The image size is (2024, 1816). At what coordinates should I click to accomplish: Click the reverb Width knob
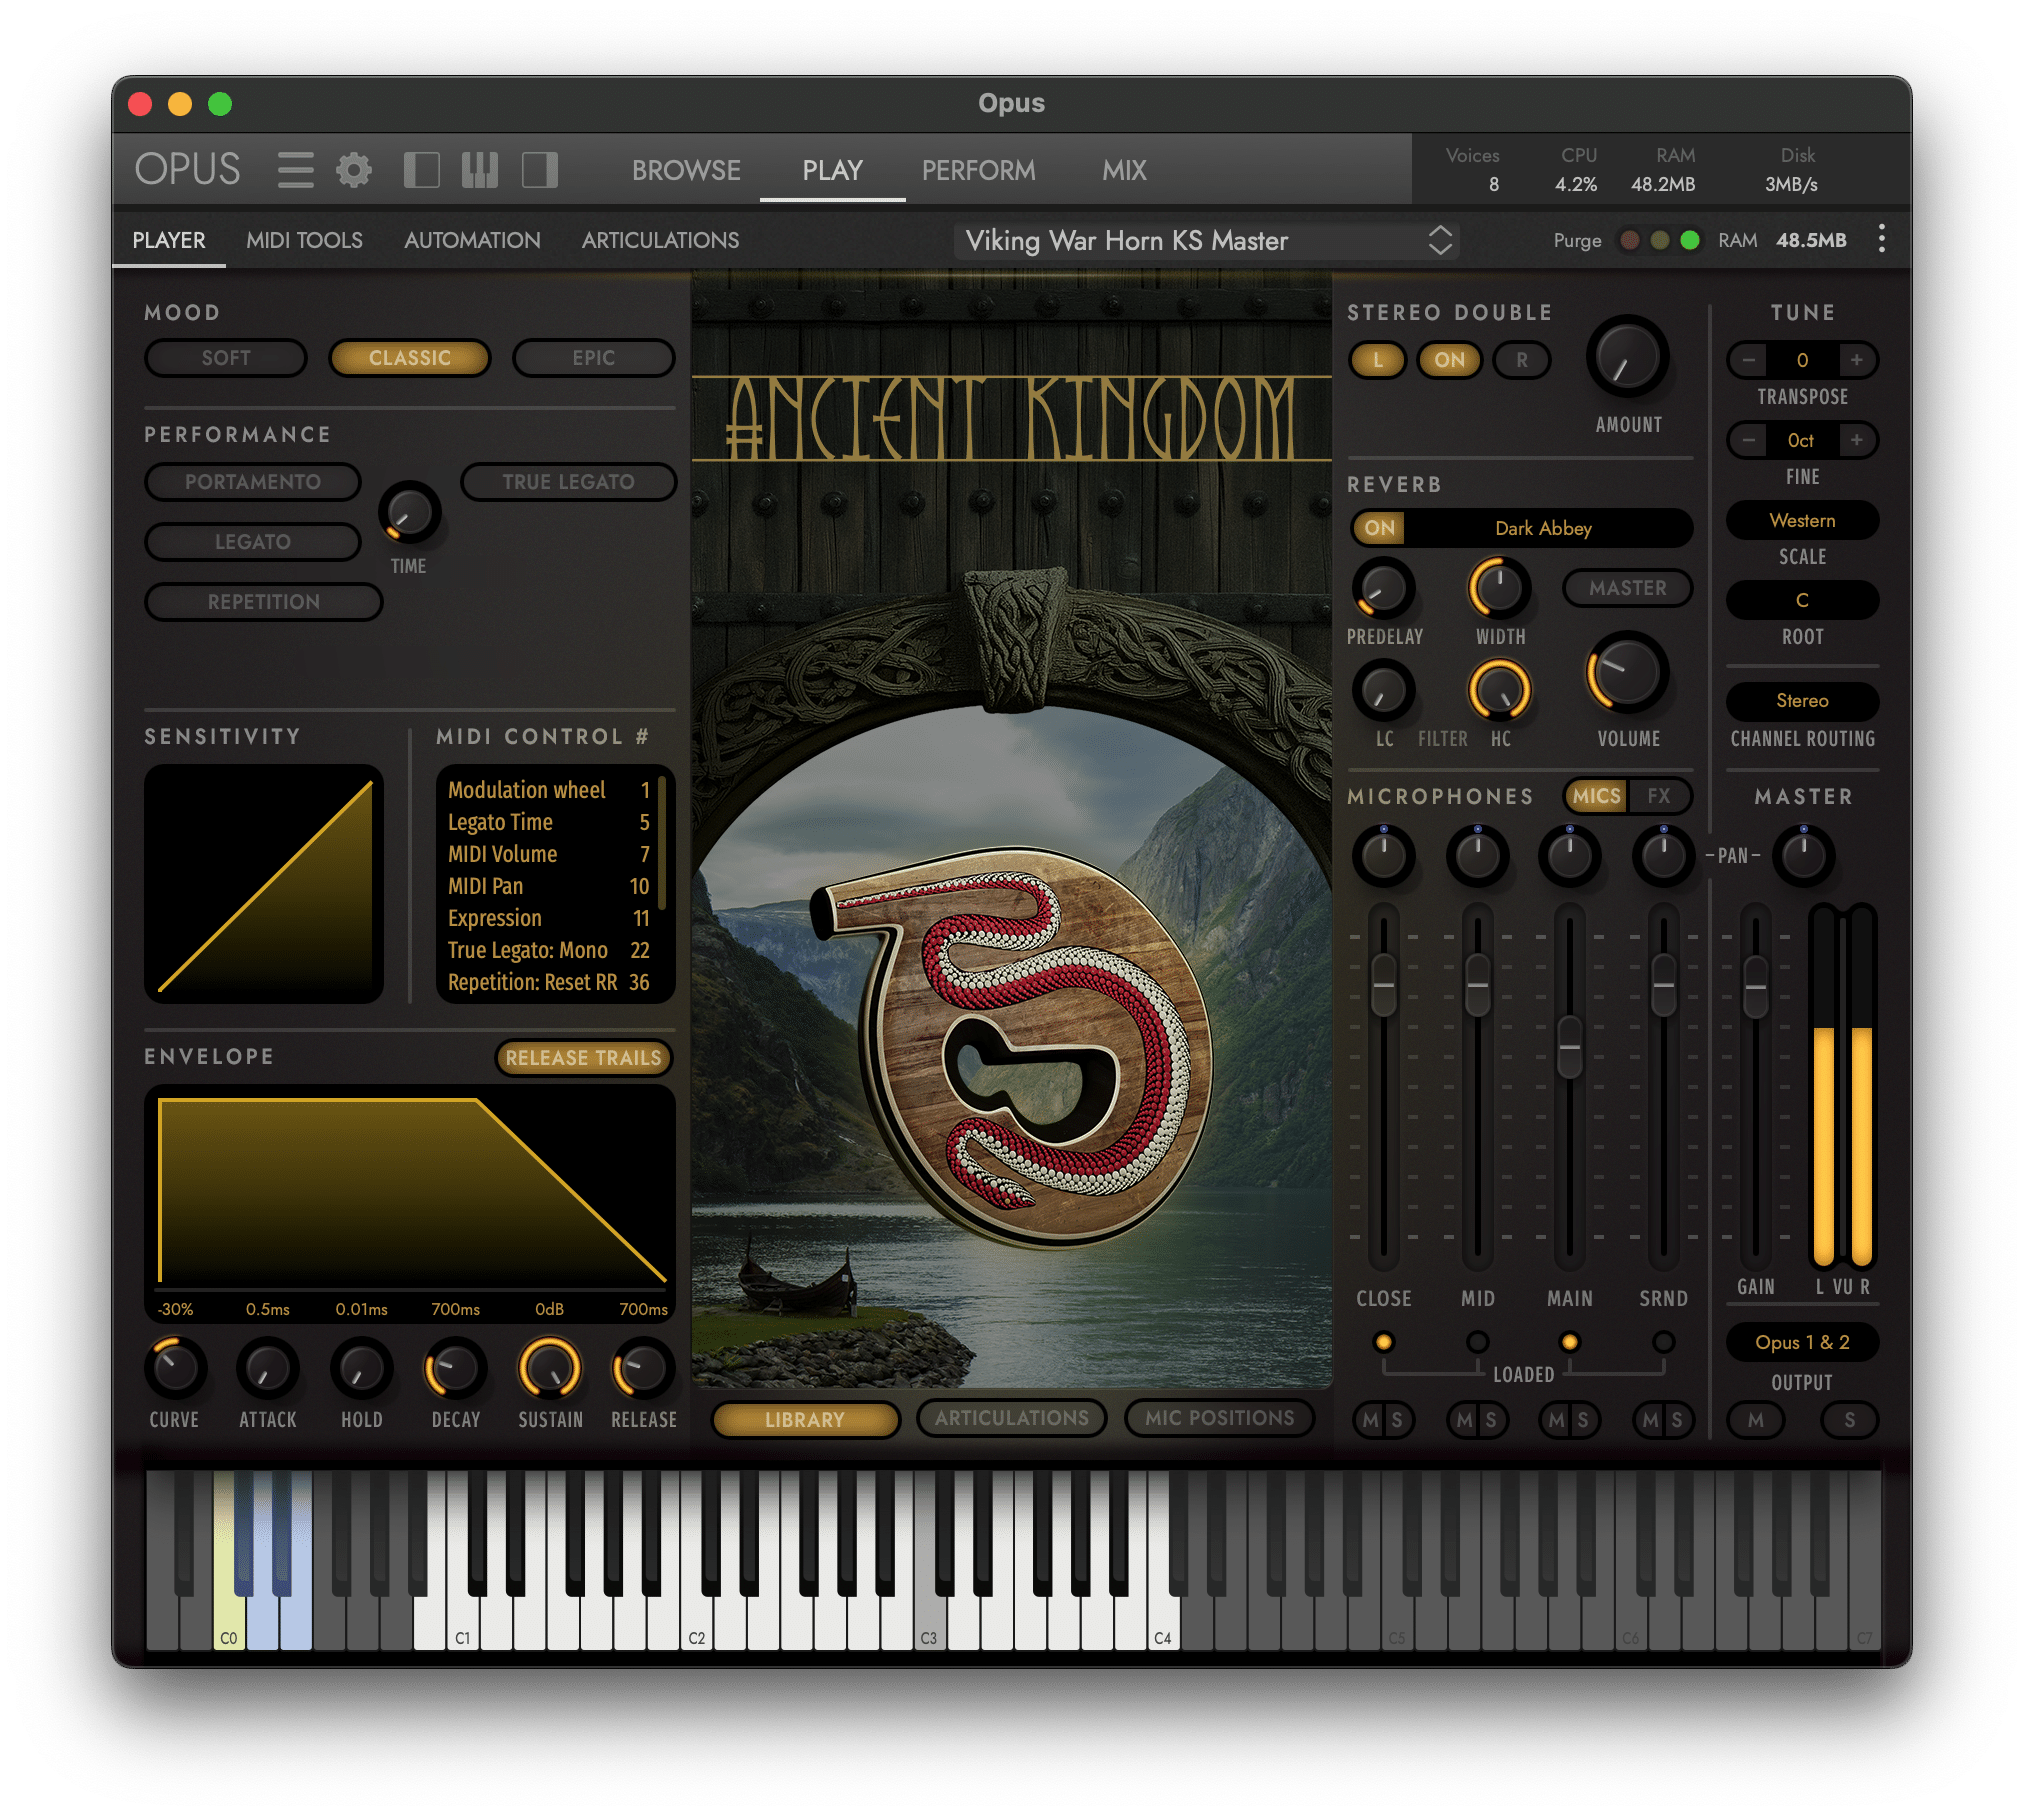(1498, 588)
